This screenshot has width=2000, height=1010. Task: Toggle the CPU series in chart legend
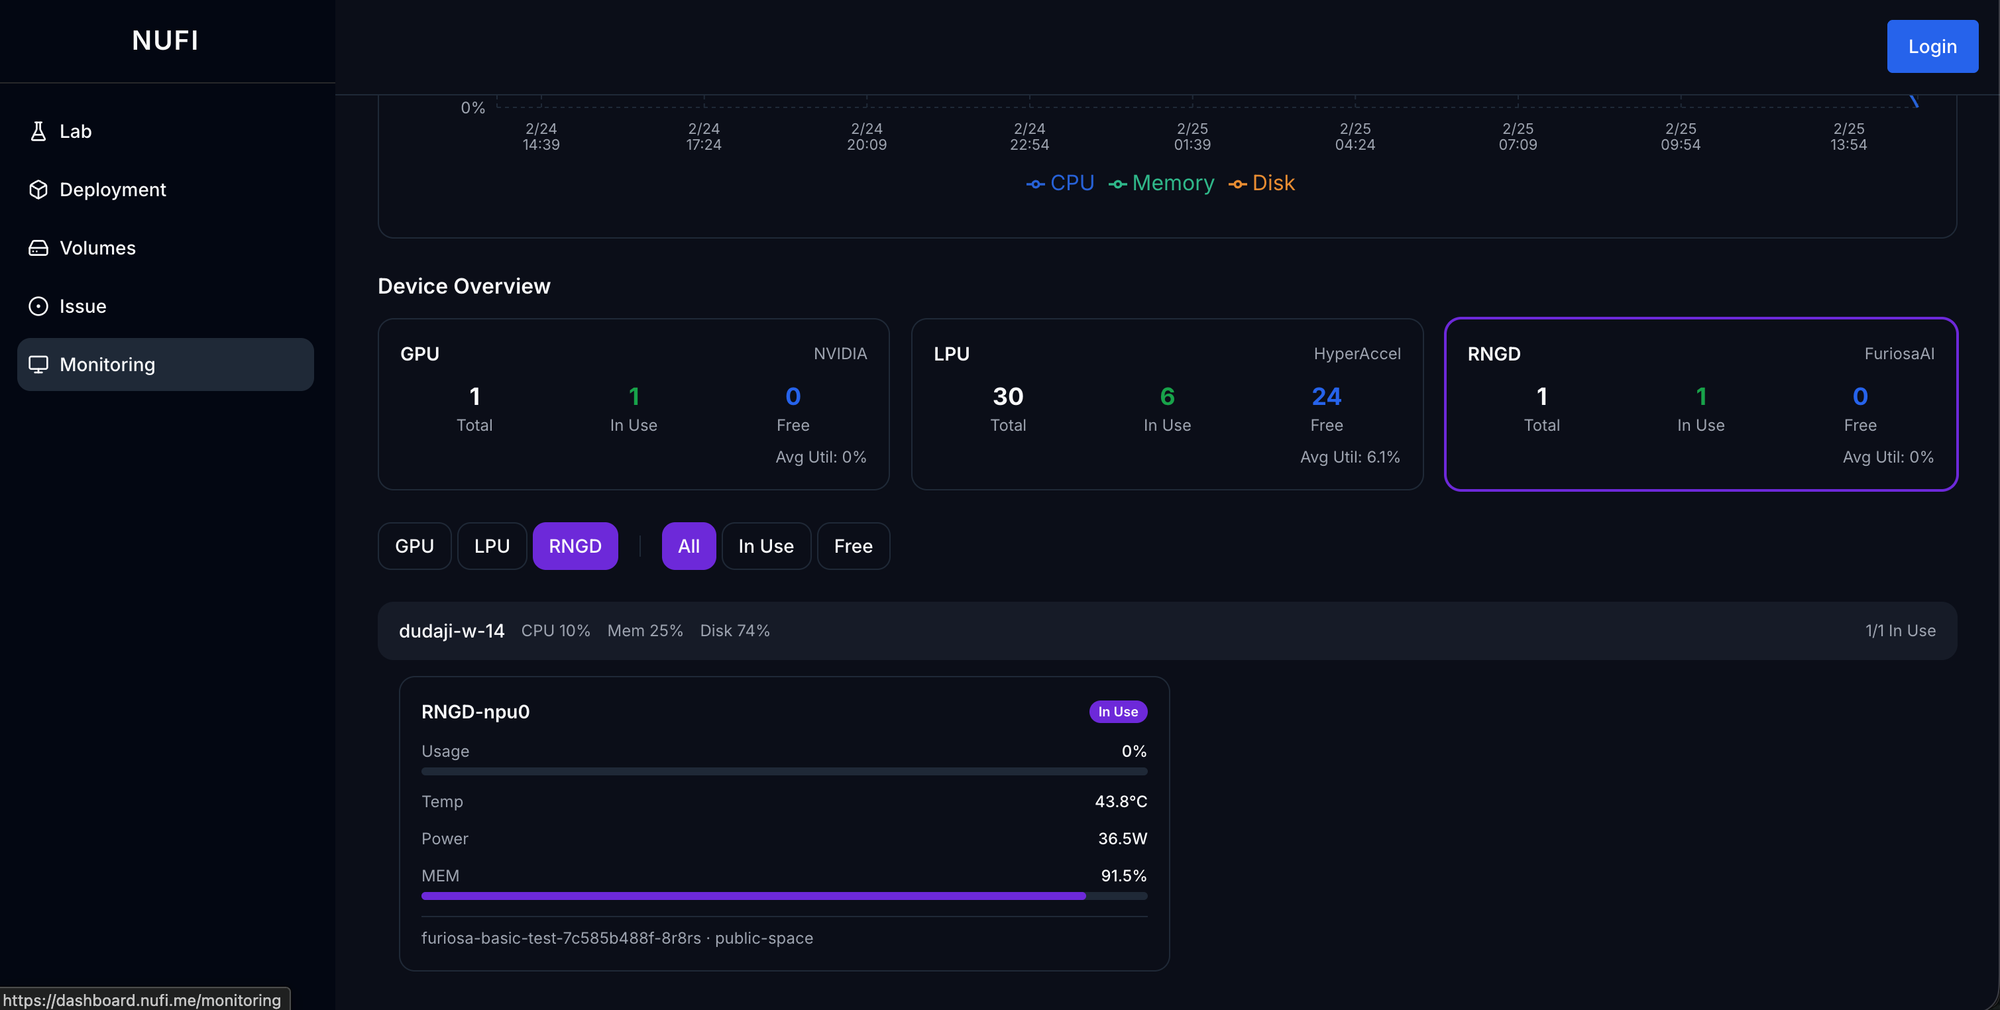(1060, 184)
